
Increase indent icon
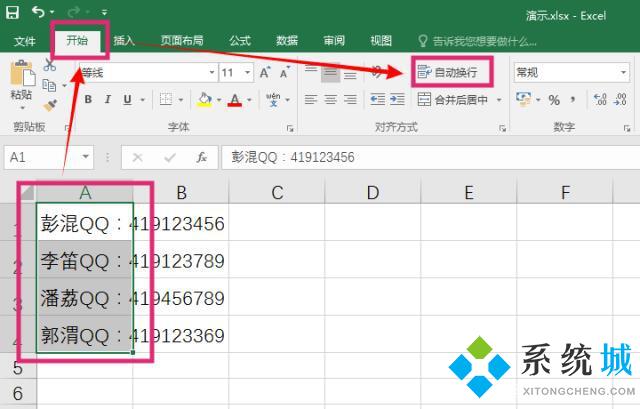point(397,99)
